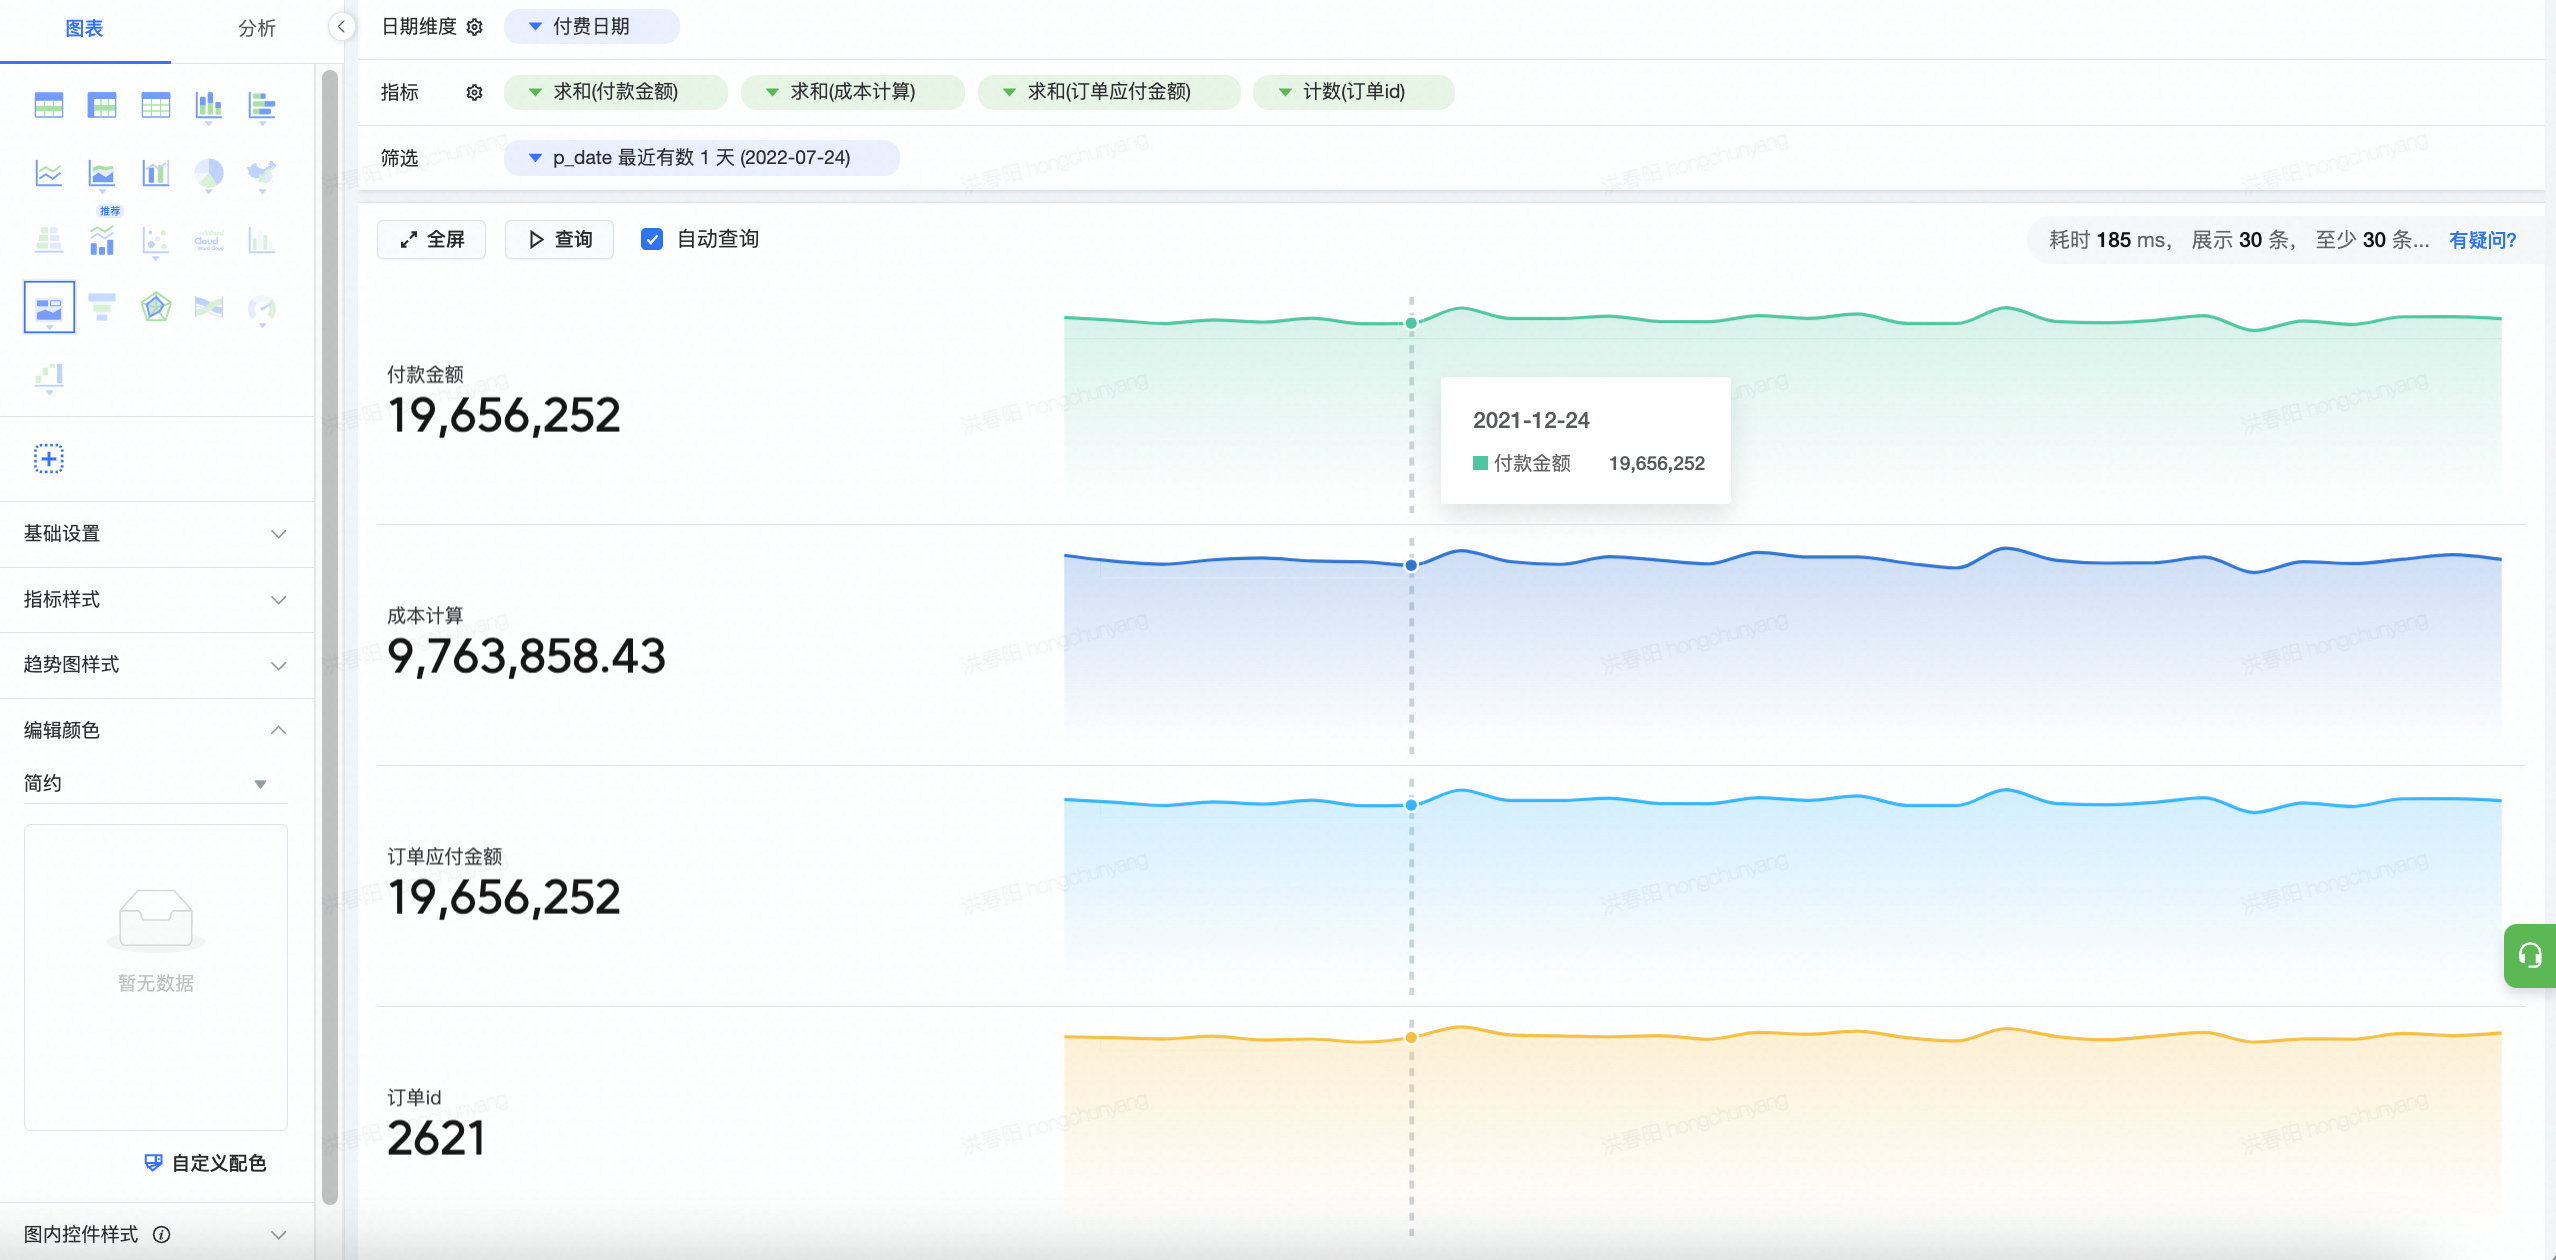Screen dimensions: 2556x1260
Task: Select the first table chart type icon
Action: click(x=48, y=105)
